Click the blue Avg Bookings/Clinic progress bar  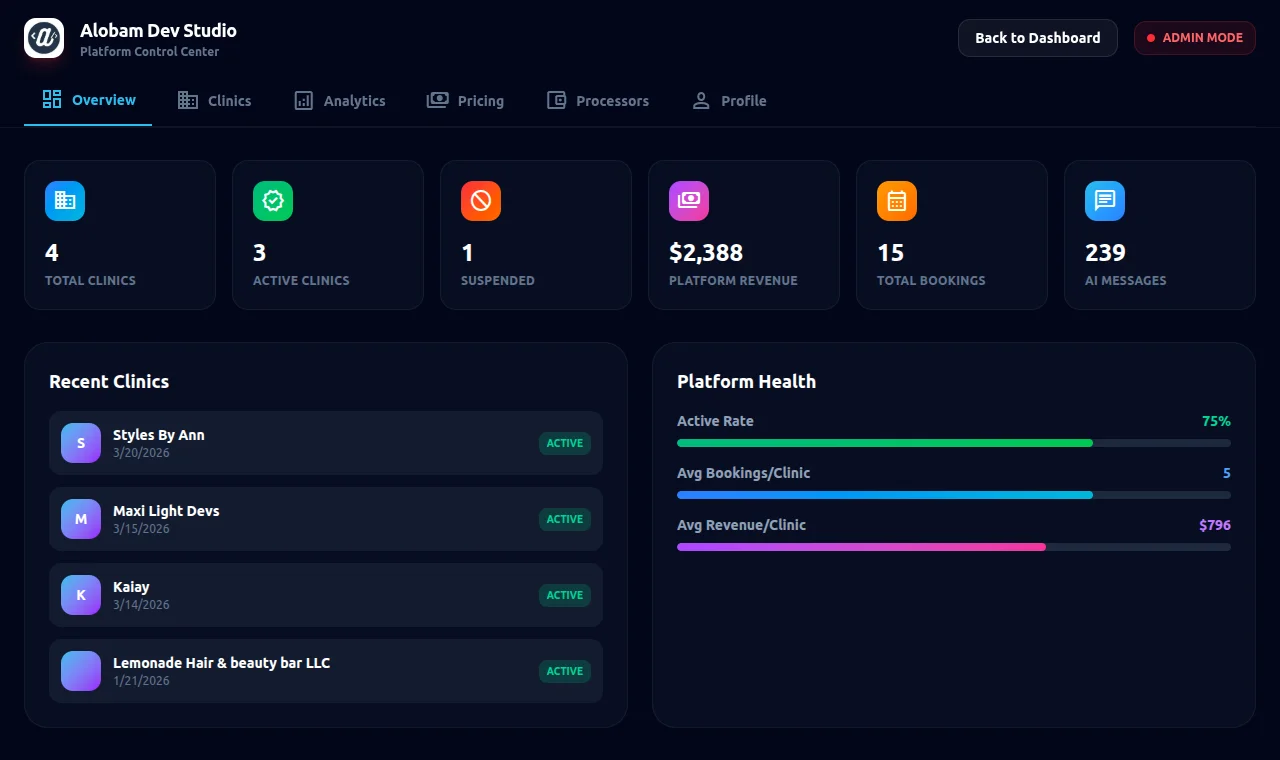(885, 495)
